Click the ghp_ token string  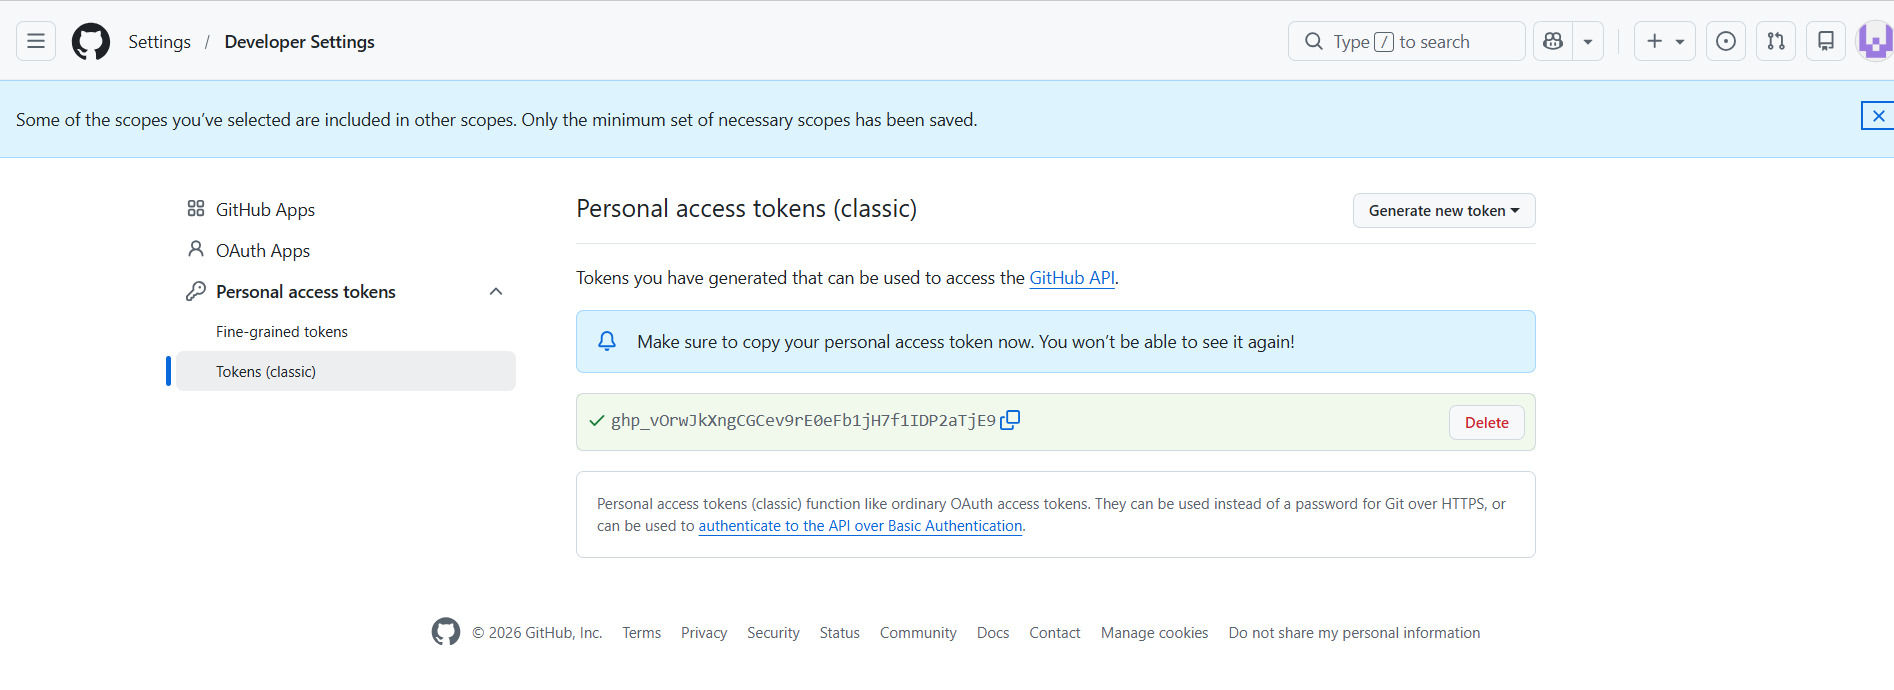tap(803, 421)
